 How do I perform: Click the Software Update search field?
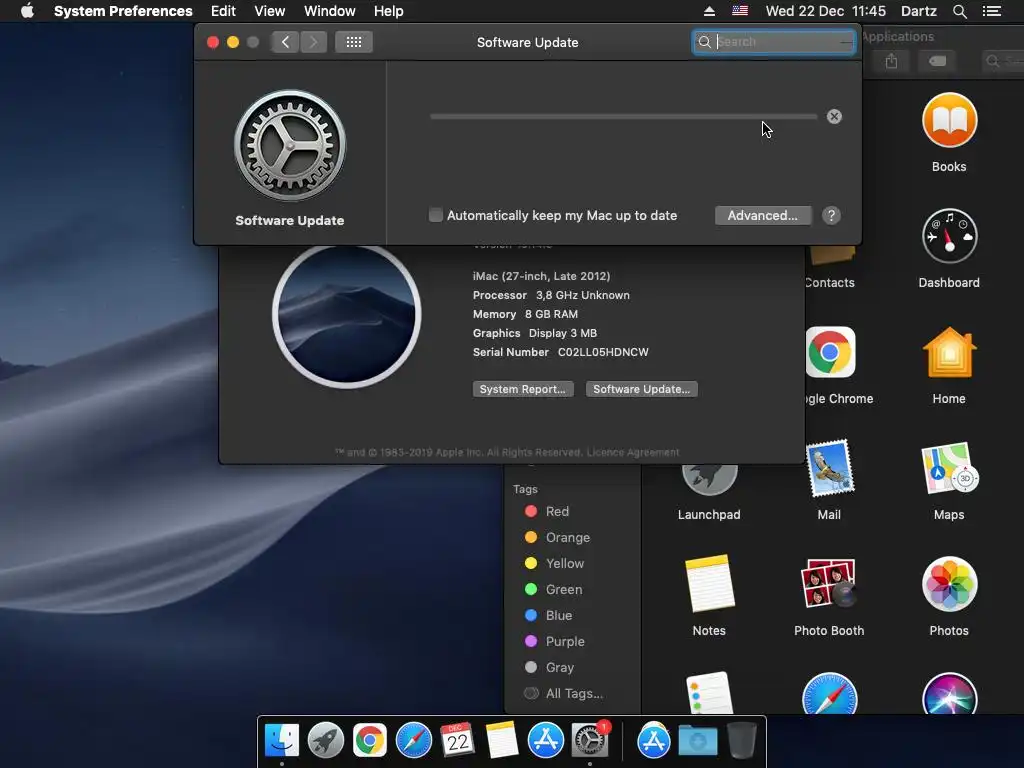[x=774, y=42]
